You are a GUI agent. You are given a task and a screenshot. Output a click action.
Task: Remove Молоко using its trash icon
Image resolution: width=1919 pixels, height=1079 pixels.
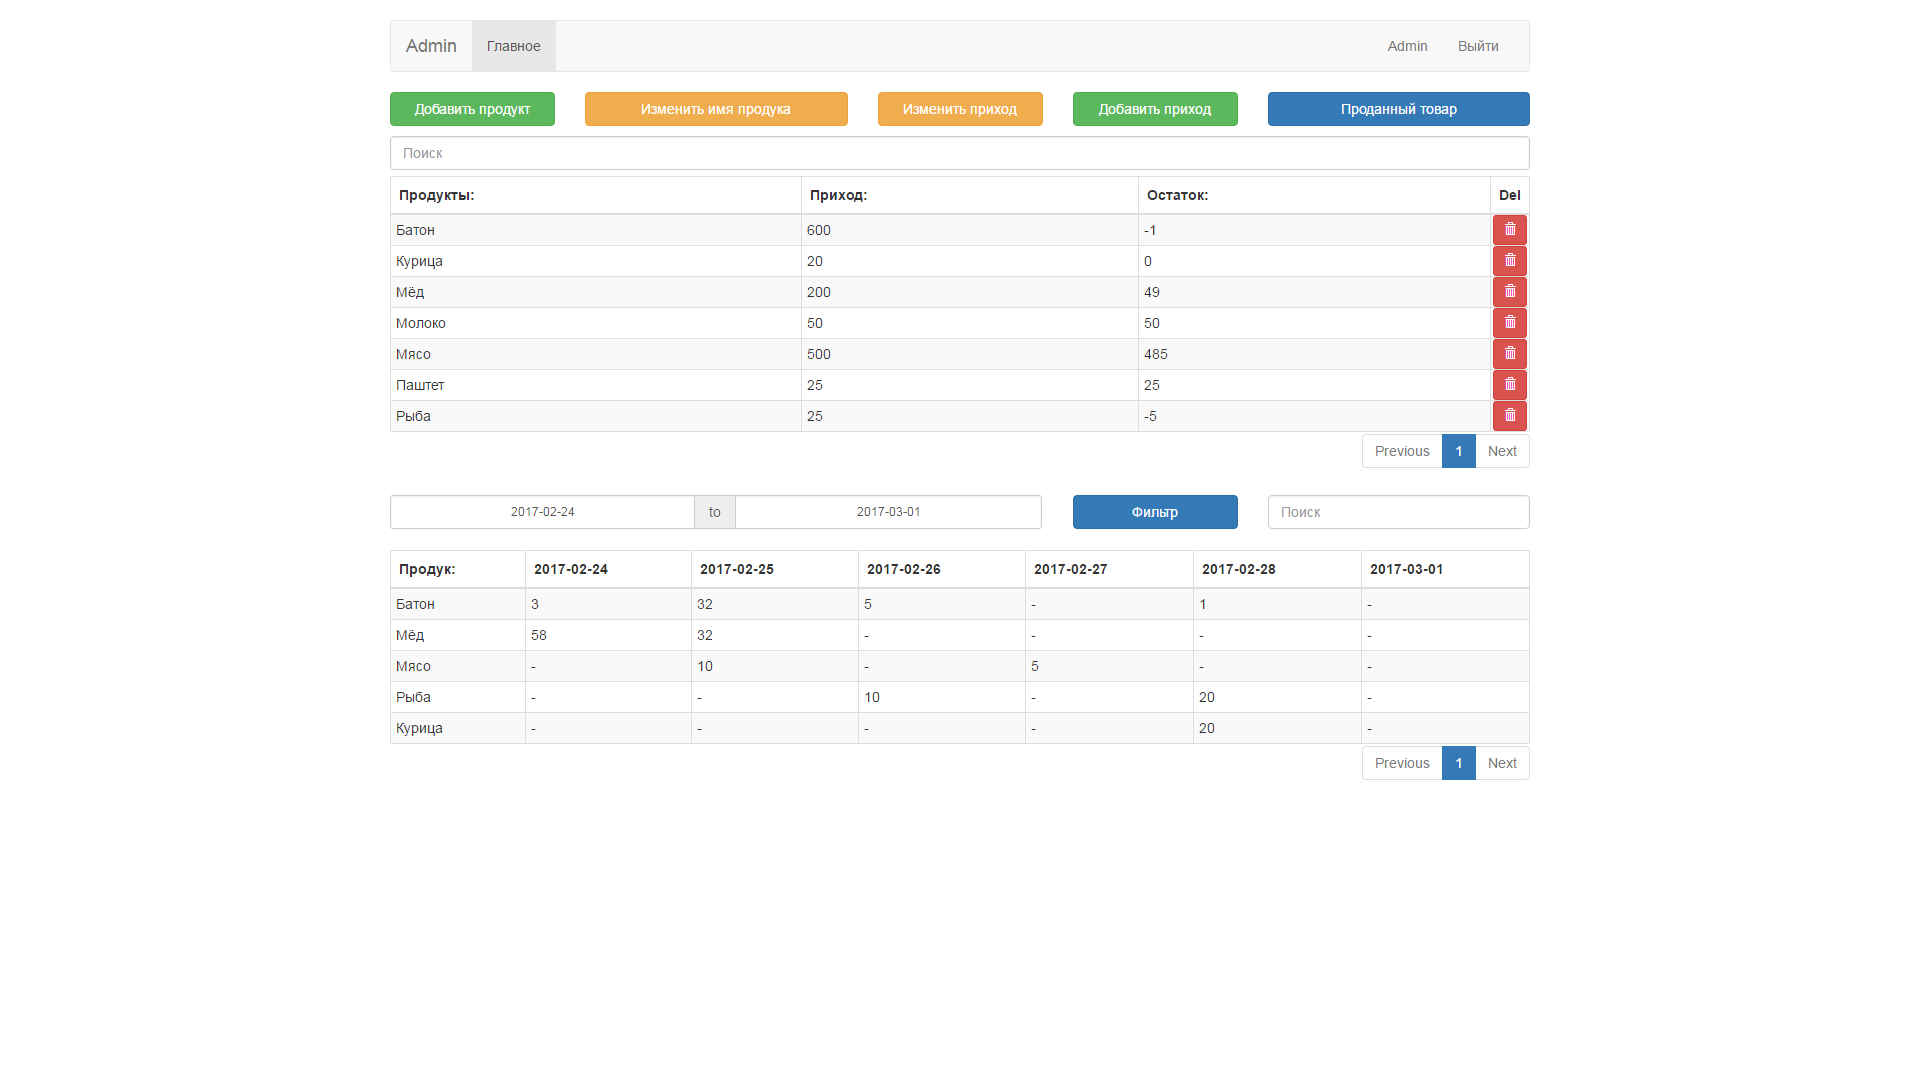[x=1509, y=323]
